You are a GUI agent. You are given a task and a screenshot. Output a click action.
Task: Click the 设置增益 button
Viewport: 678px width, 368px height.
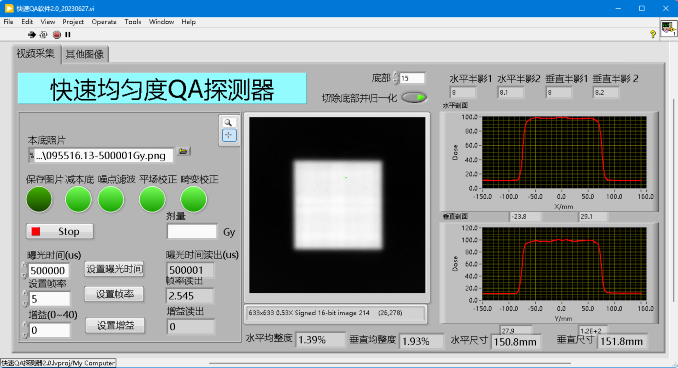pyautogui.click(x=115, y=325)
